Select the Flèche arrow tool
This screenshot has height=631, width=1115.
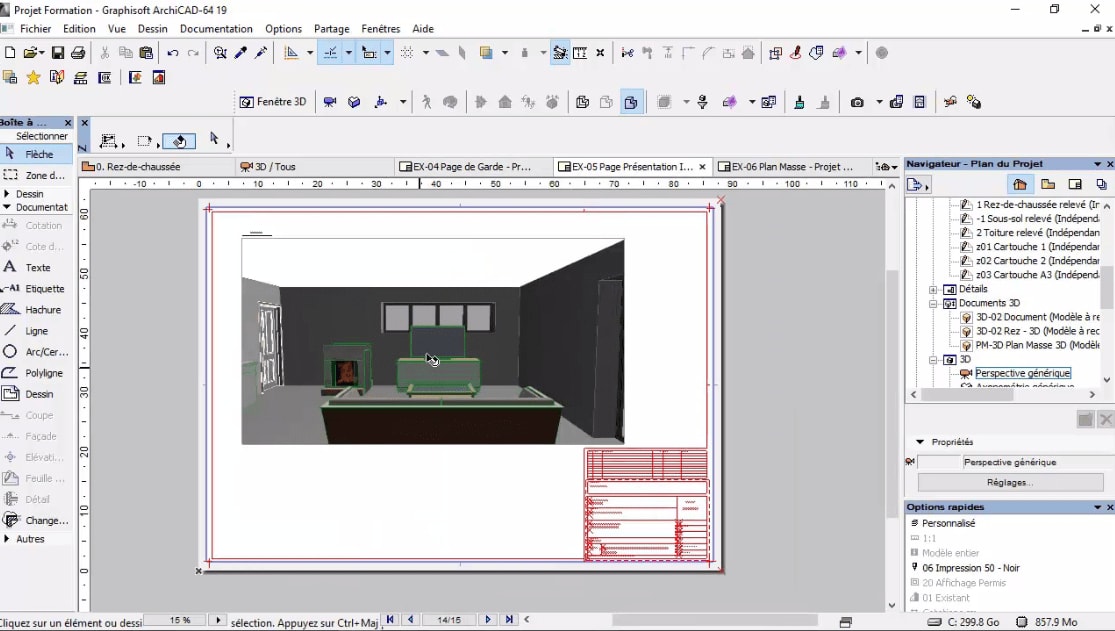coord(36,154)
